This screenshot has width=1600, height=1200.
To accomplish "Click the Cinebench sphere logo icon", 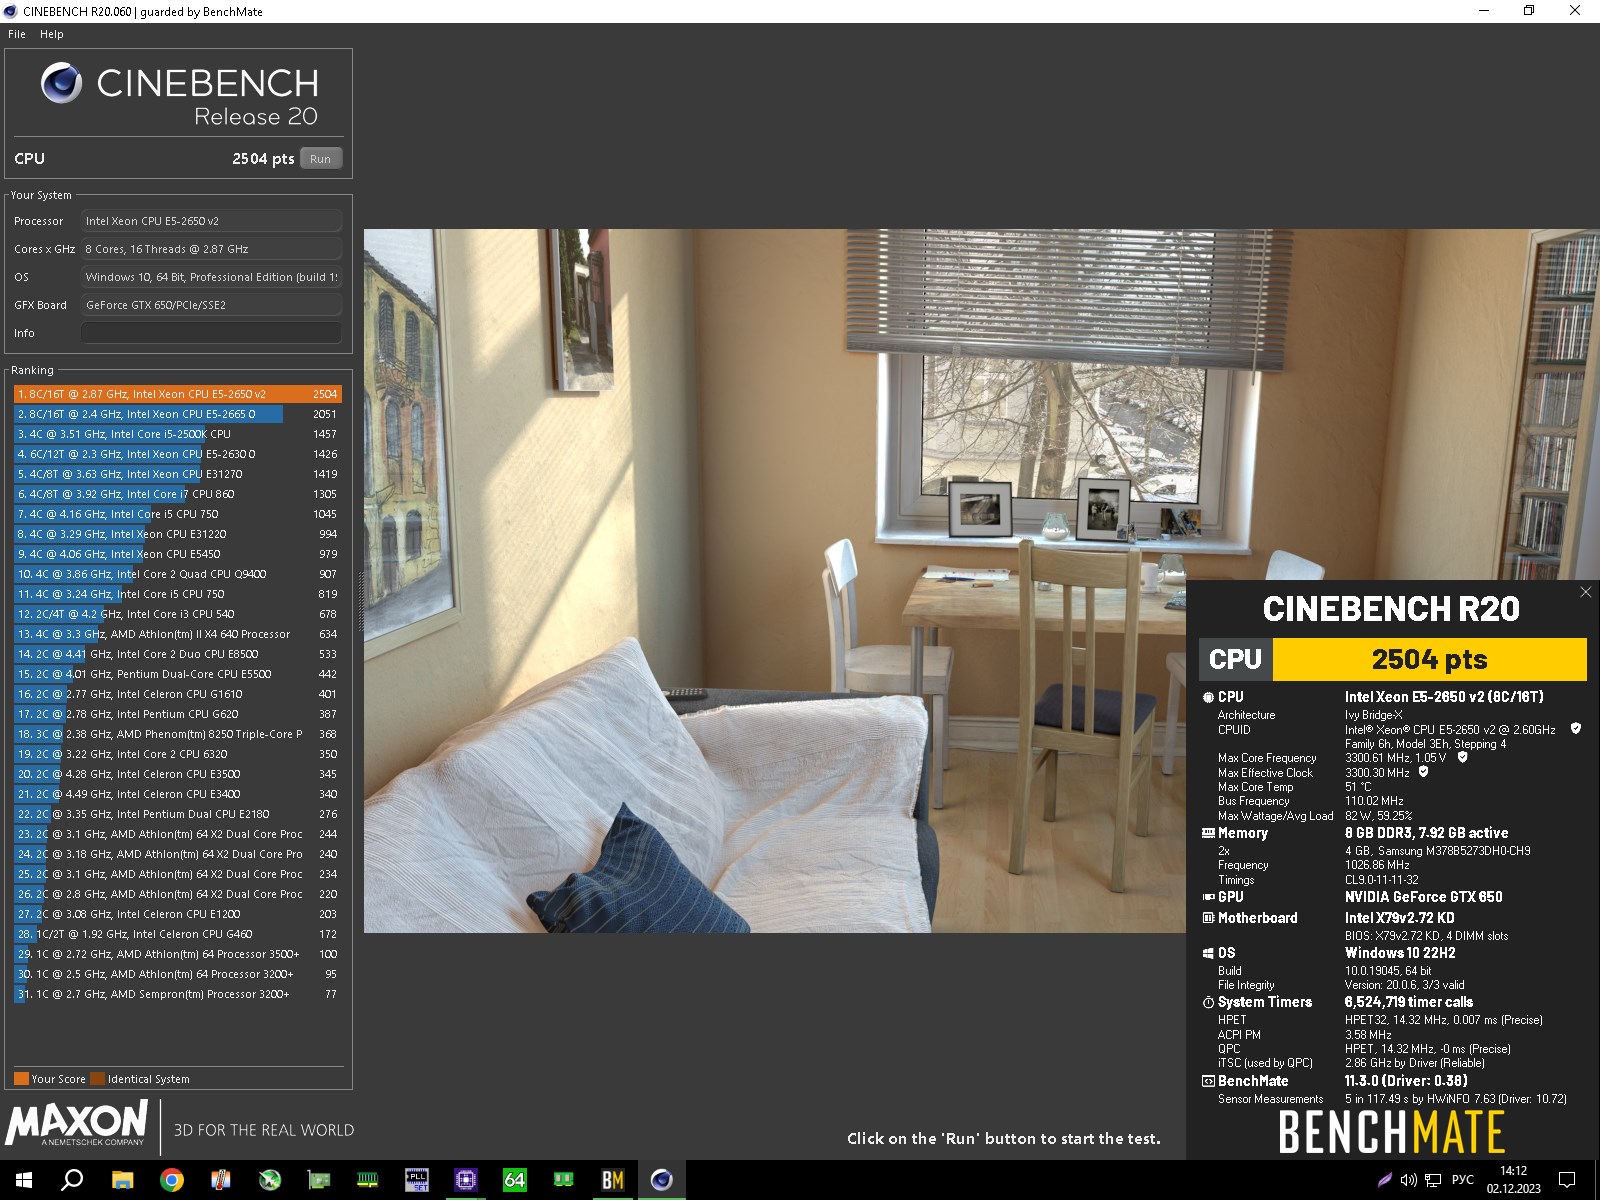I will point(61,82).
